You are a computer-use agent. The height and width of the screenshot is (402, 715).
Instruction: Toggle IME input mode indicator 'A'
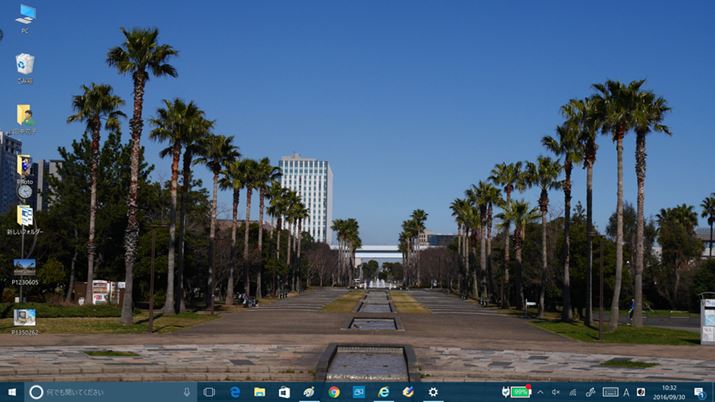[x=626, y=392]
